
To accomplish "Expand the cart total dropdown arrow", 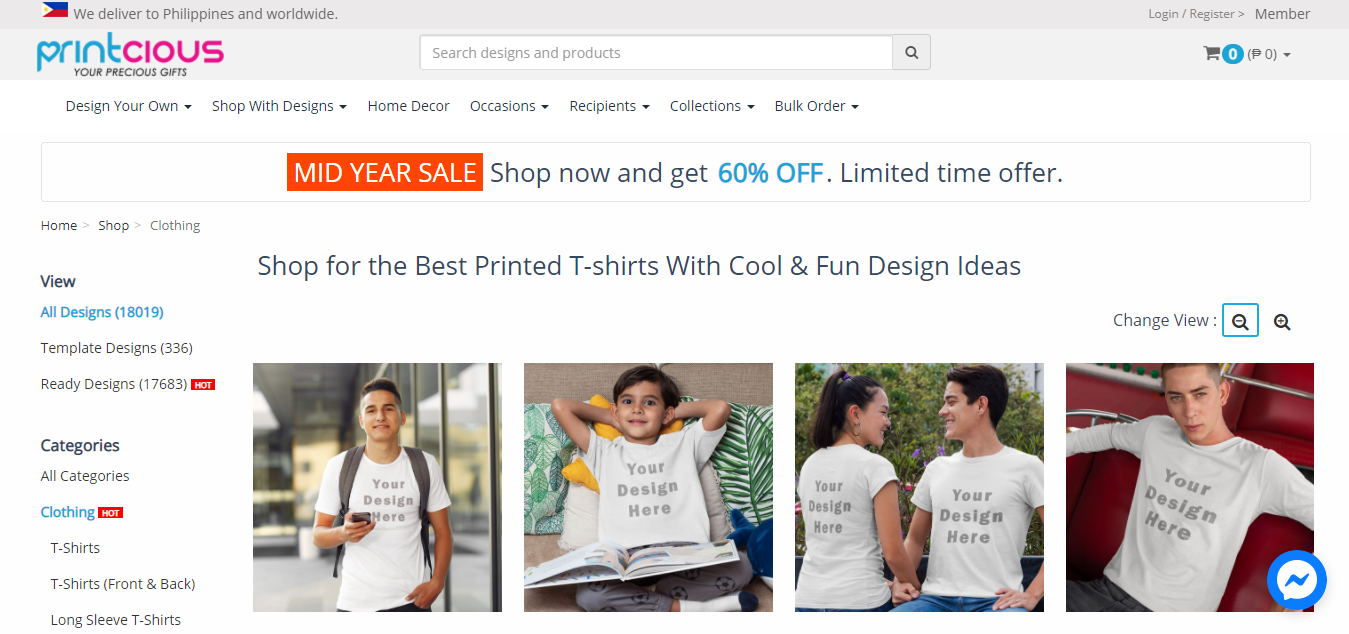I will [x=1287, y=55].
